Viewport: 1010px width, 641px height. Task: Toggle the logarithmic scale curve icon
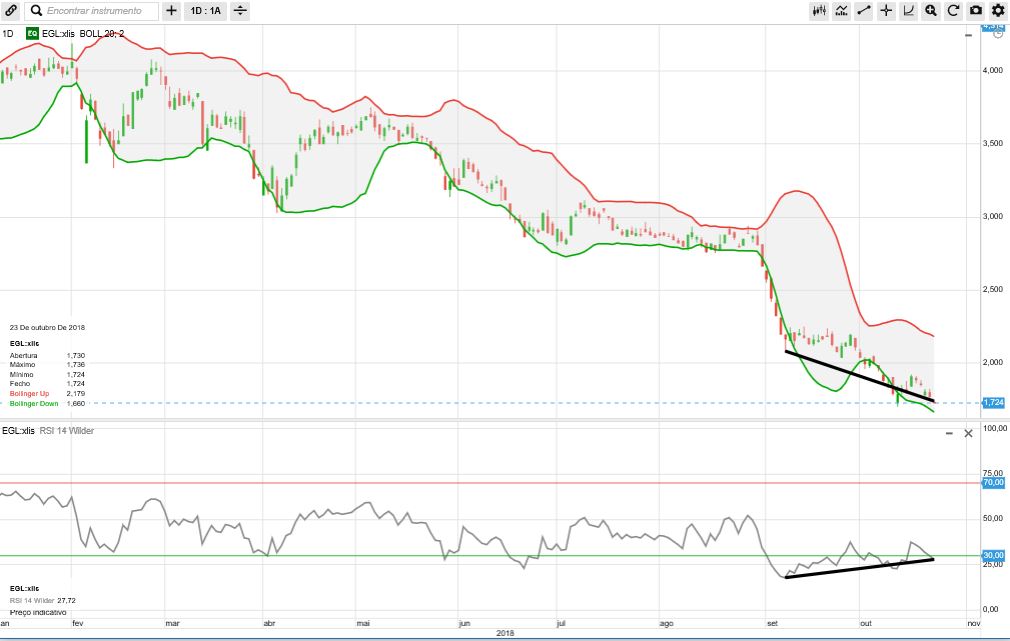pos(908,11)
